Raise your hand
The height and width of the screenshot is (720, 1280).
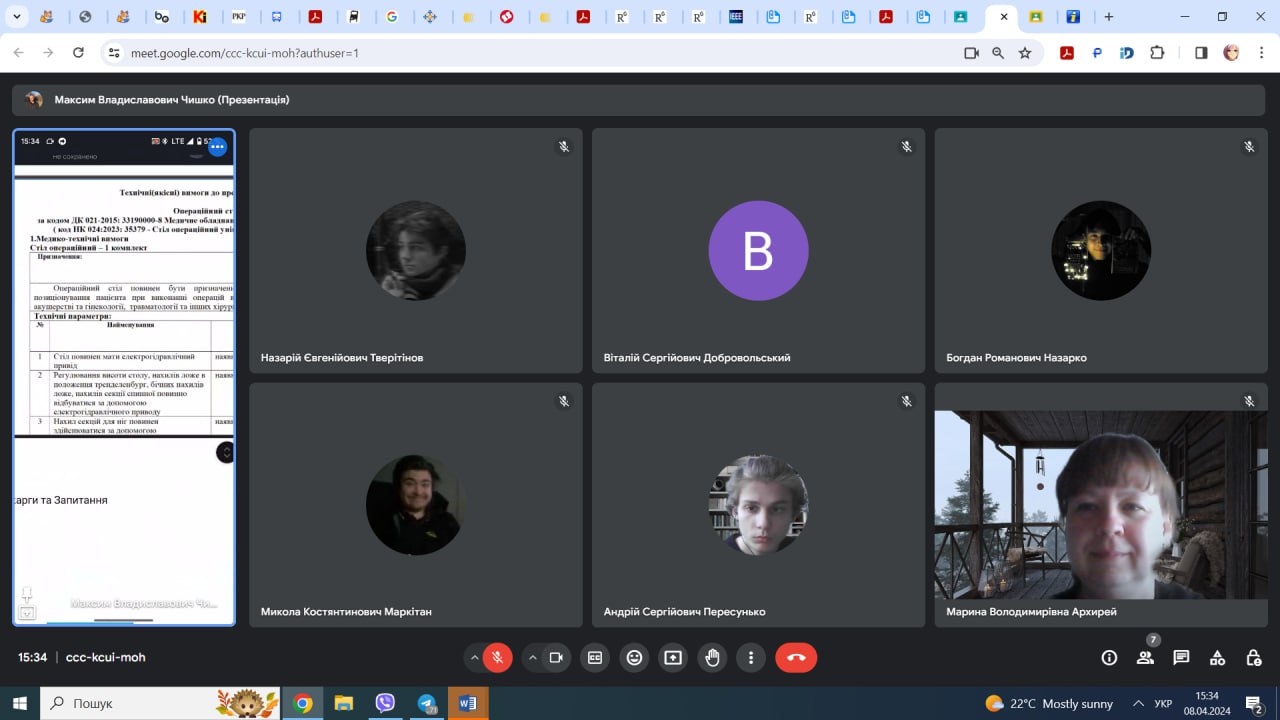[x=712, y=657]
